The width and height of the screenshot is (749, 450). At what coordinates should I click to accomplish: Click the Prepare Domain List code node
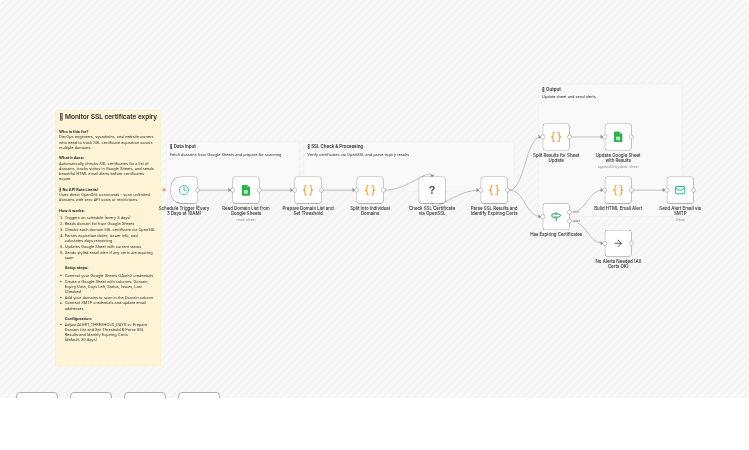point(308,190)
